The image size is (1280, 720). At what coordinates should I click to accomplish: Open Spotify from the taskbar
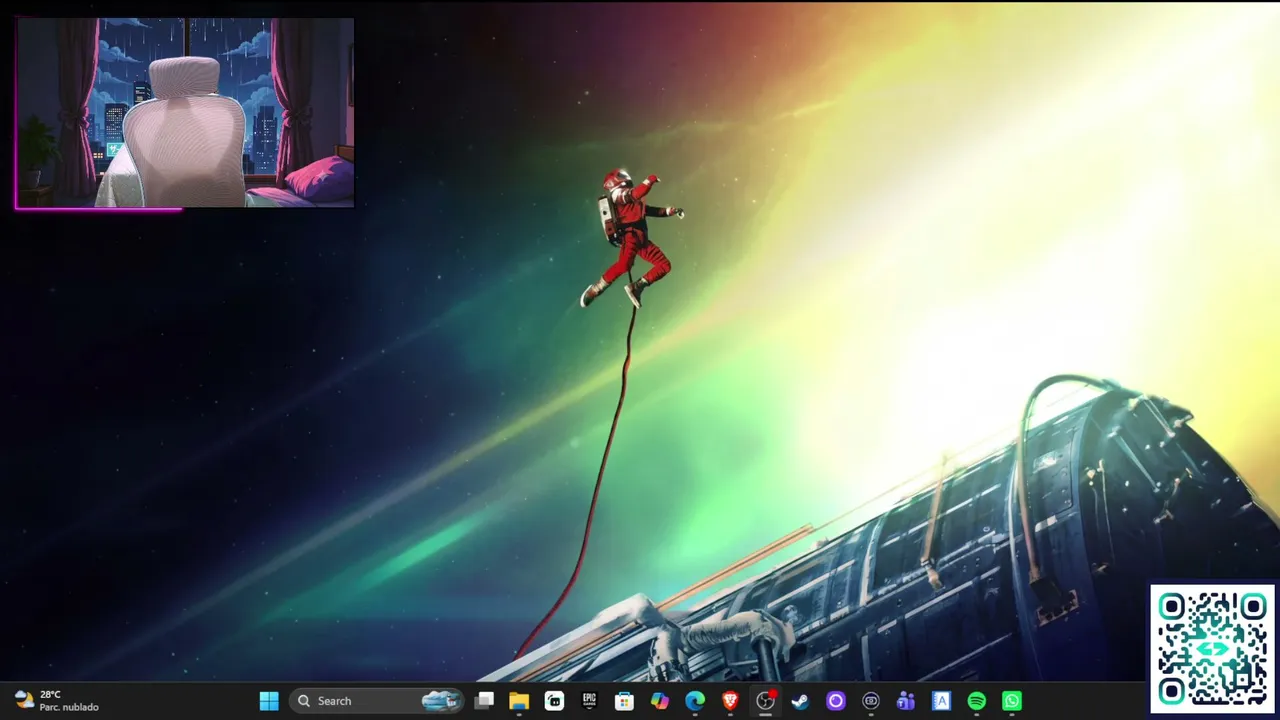977,701
